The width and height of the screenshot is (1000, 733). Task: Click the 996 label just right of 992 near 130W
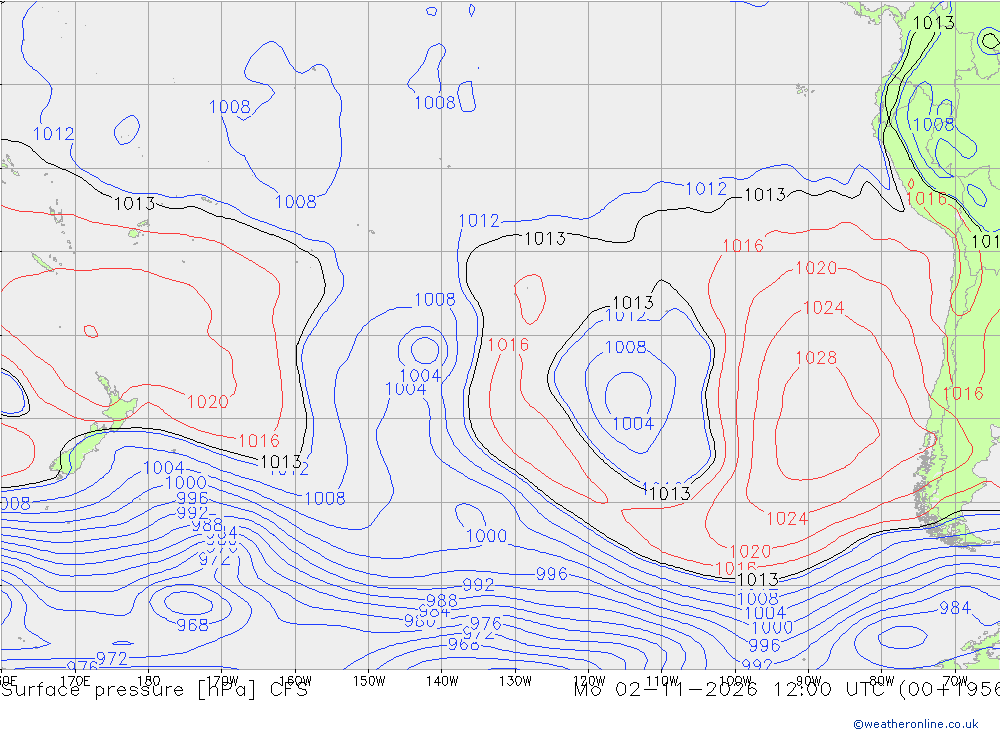[552, 574]
